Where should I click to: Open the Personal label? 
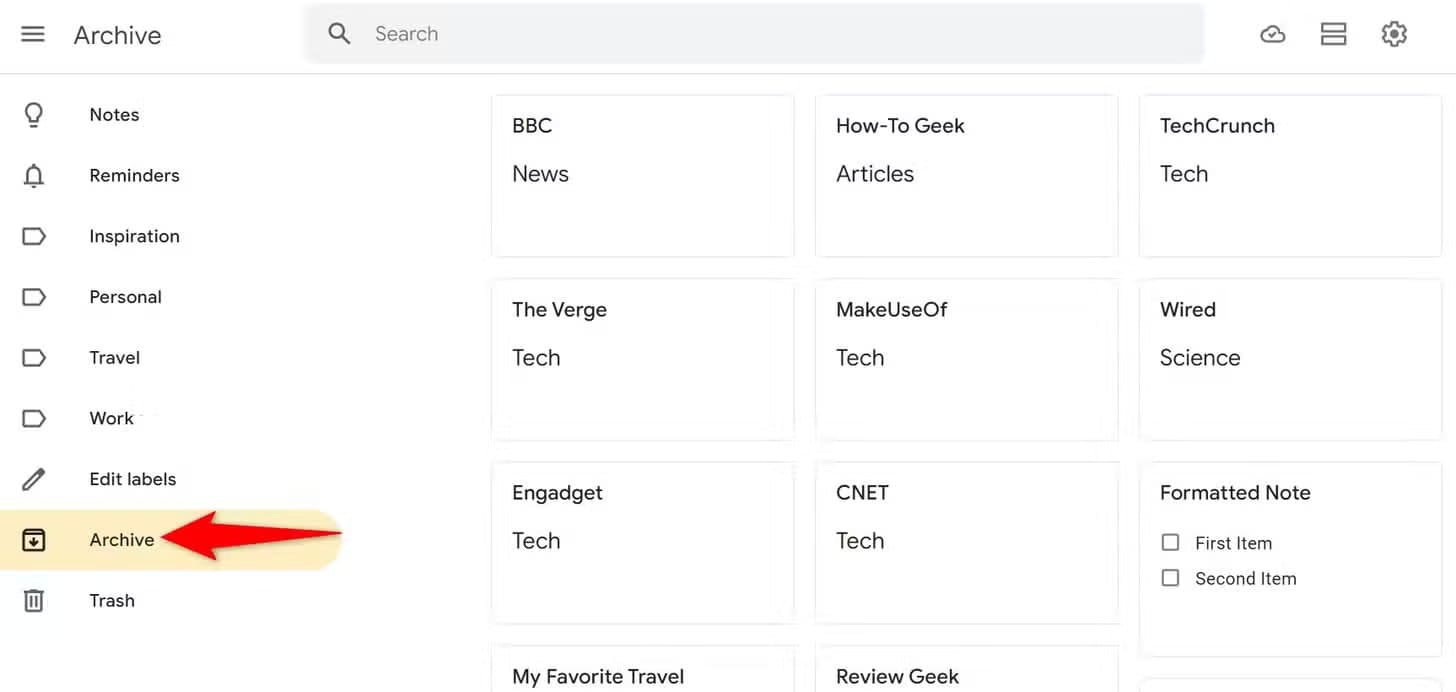pos(125,296)
